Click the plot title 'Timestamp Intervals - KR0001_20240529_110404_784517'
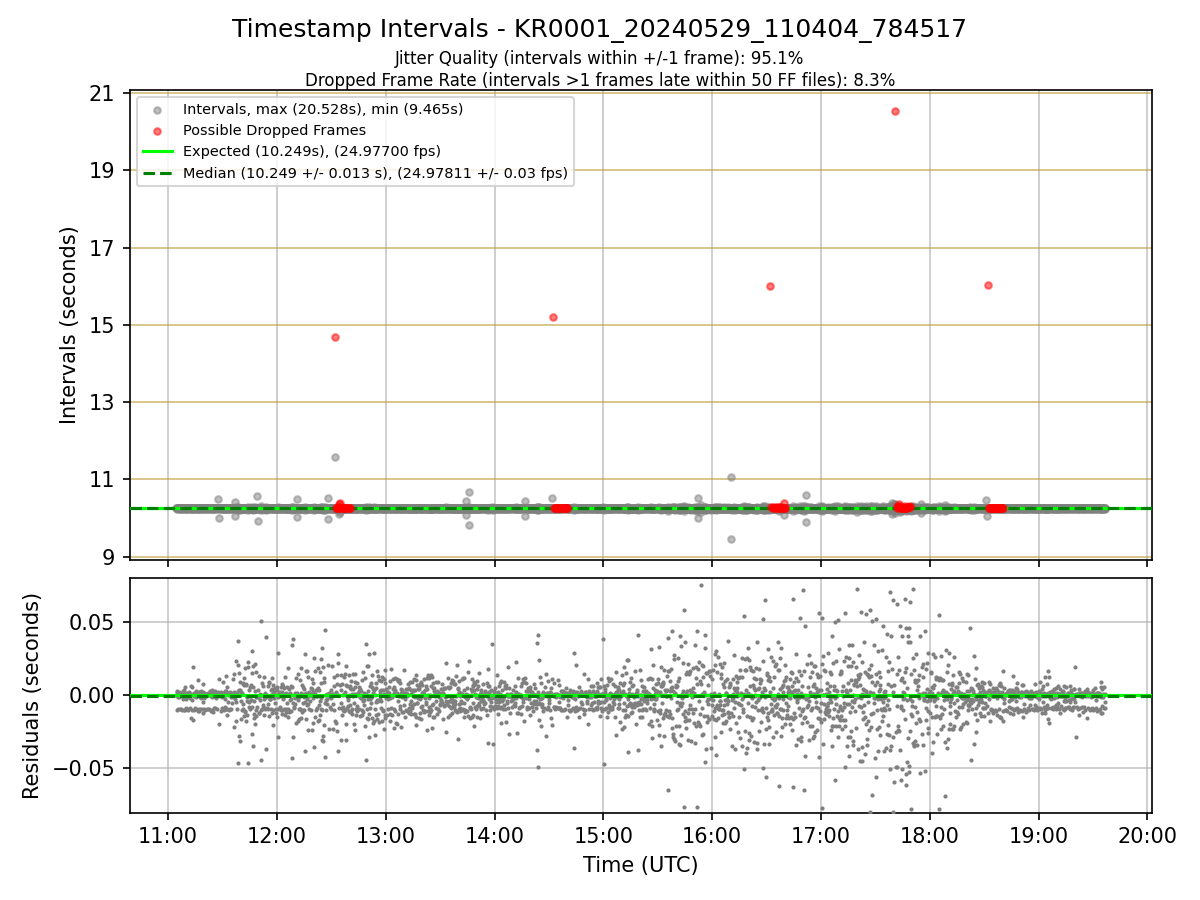1200x900 pixels. pyautogui.click(x=599, y=29)
